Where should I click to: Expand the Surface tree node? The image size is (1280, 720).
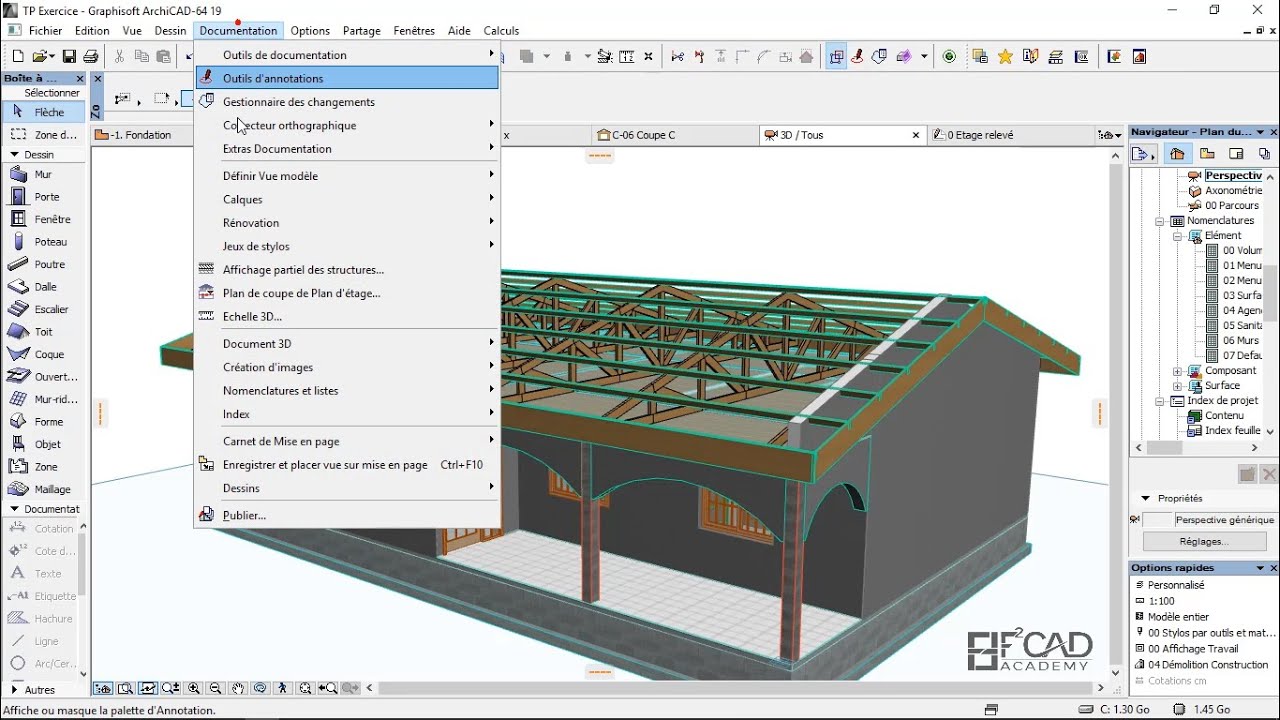[1177, 386]
